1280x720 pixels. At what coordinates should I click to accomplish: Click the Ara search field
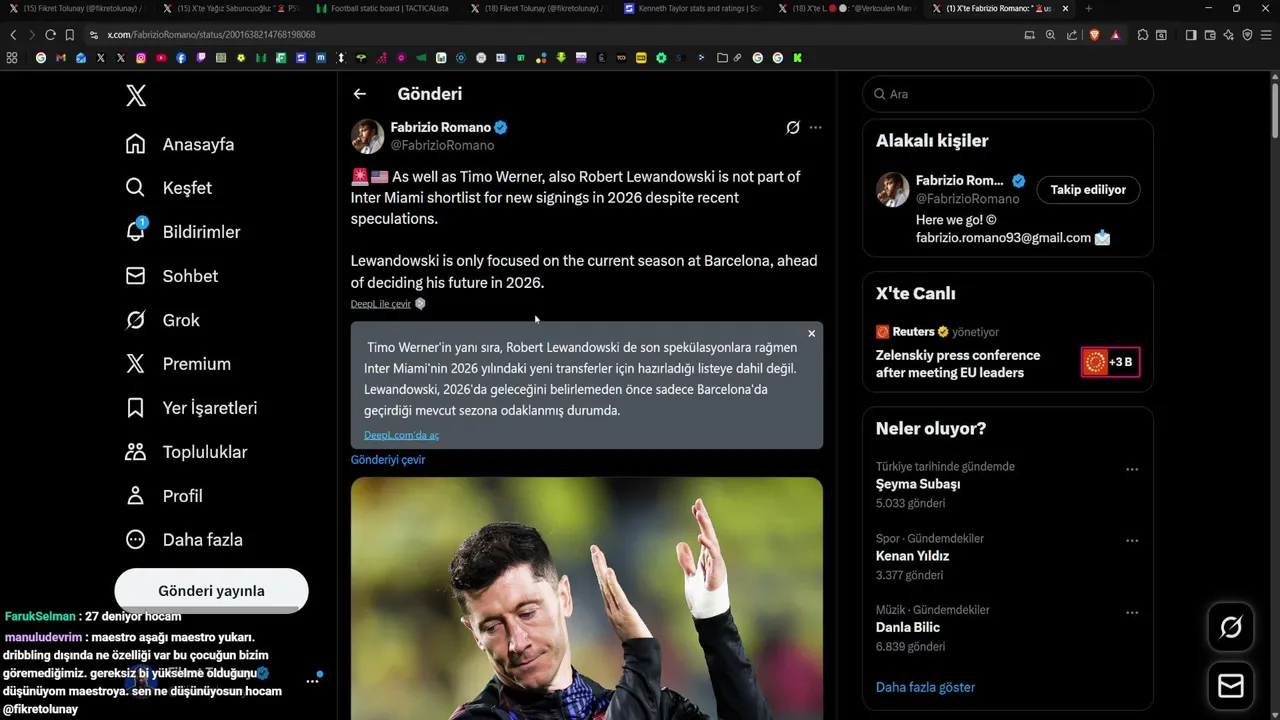pos(1008,94)
